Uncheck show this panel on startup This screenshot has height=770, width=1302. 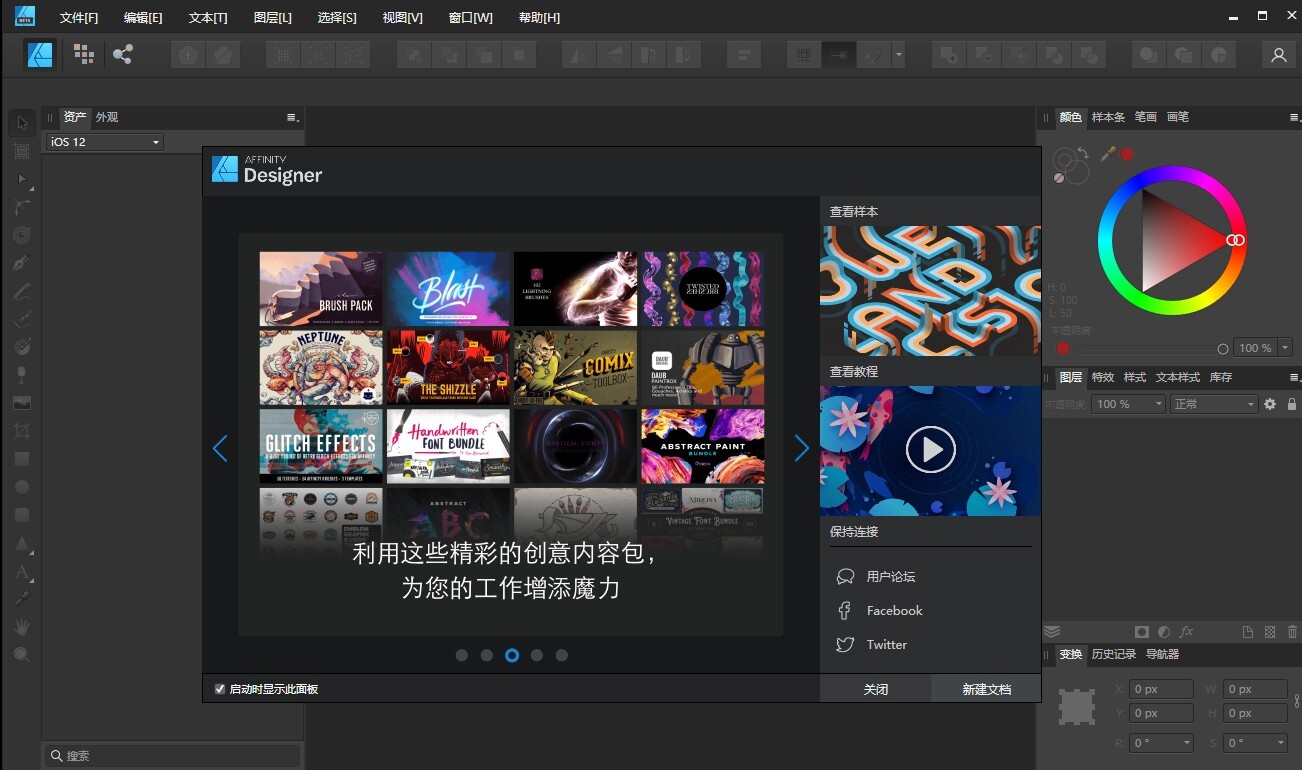tap(220, 689)
